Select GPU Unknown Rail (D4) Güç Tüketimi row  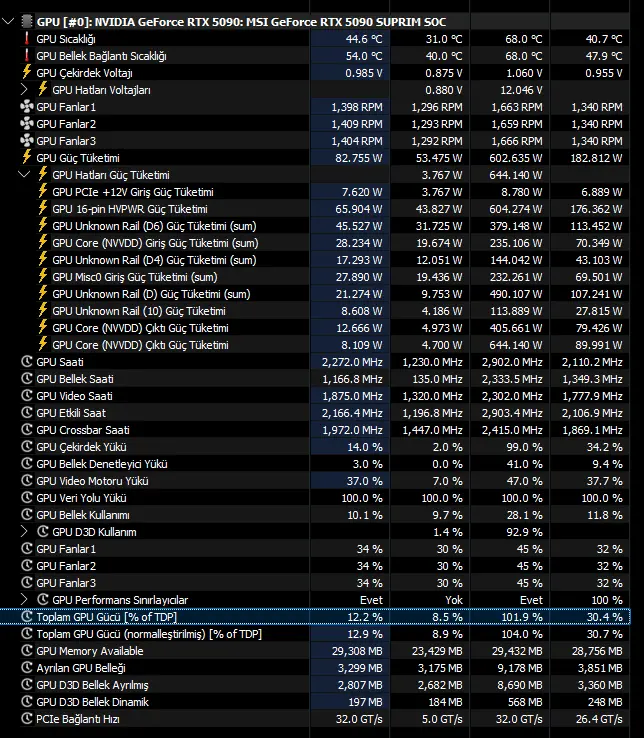tap(315, 260)
